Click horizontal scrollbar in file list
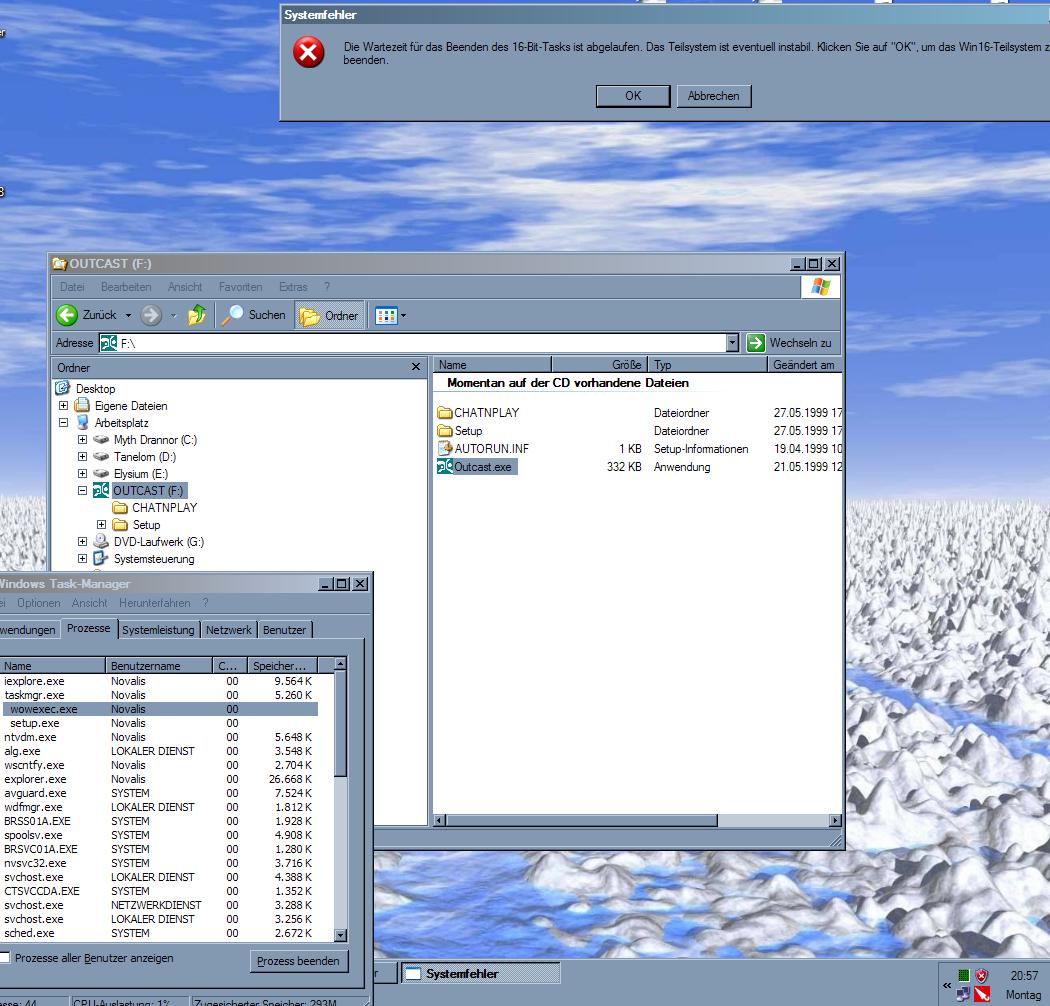 [x=581, y=820]
